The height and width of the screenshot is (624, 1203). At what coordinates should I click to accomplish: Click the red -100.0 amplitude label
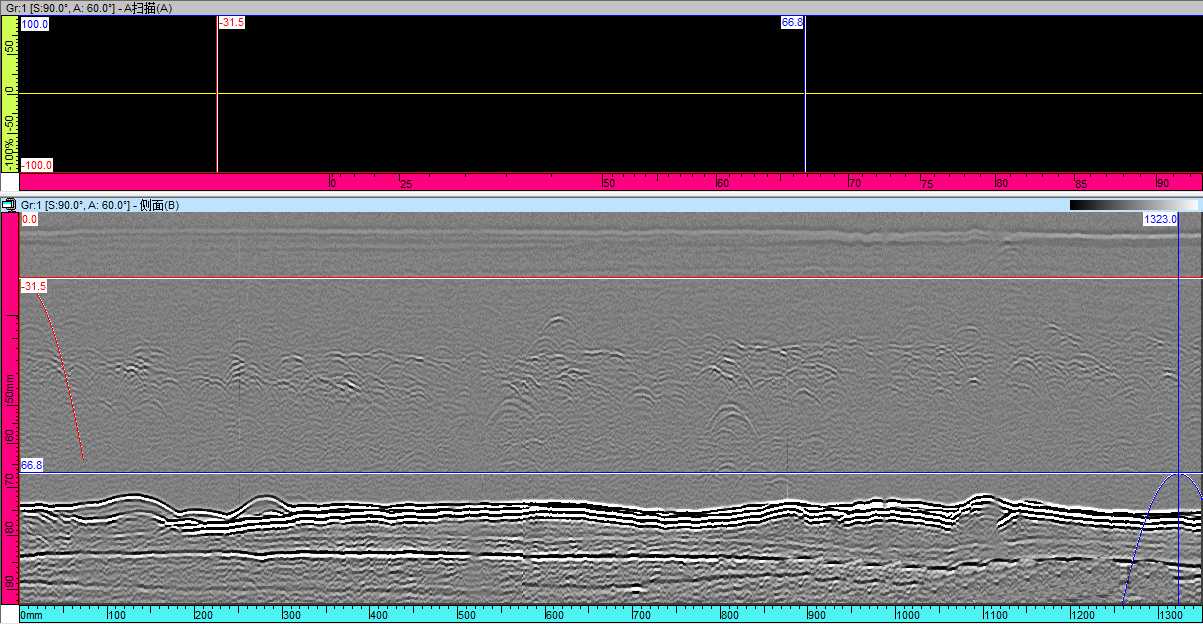point(37,165)
